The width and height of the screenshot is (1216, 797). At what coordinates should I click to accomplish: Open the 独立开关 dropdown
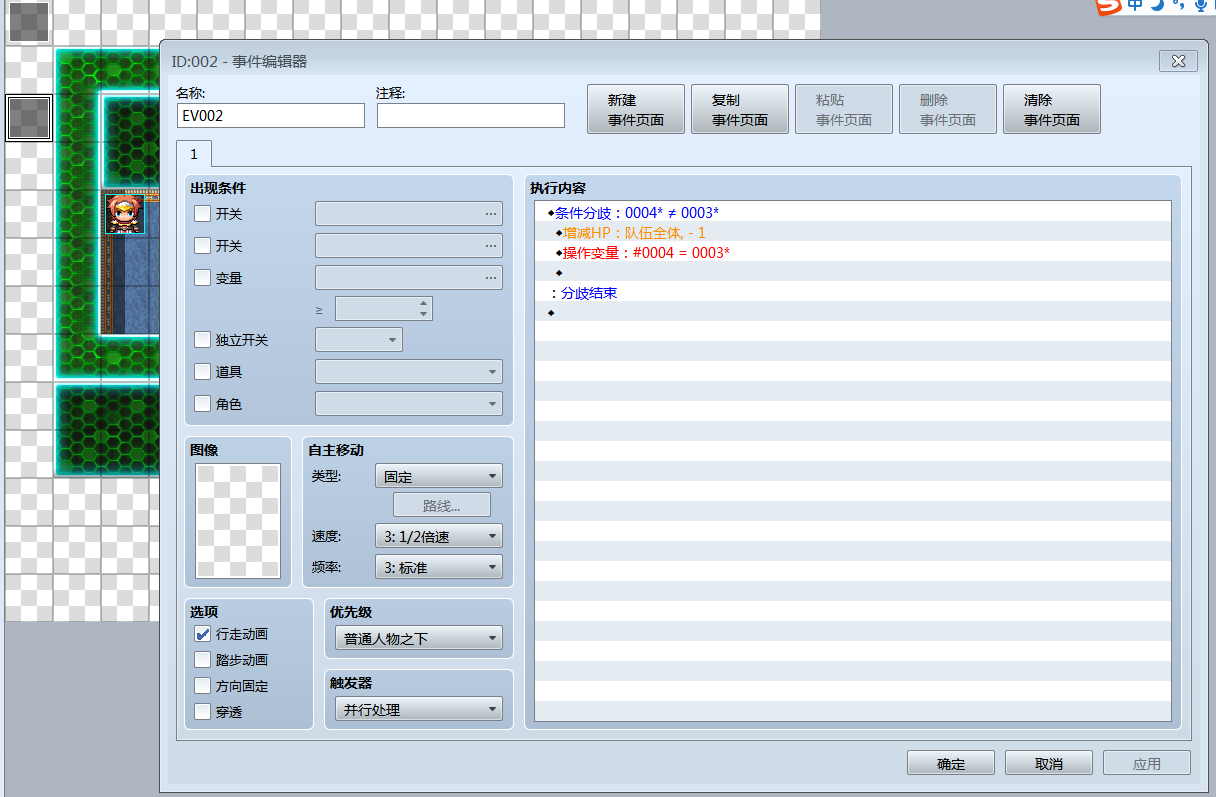point(359,339)
